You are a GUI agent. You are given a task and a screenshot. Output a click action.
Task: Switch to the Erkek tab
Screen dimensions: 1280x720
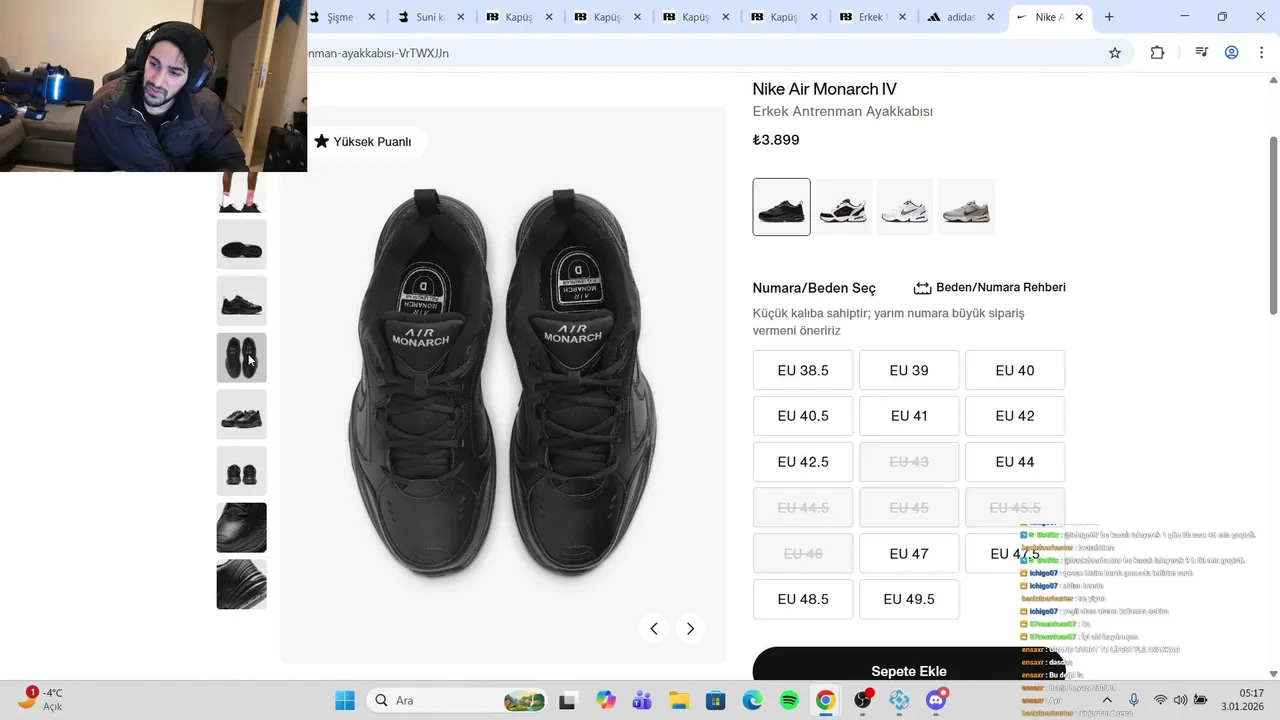coord(873,17)
